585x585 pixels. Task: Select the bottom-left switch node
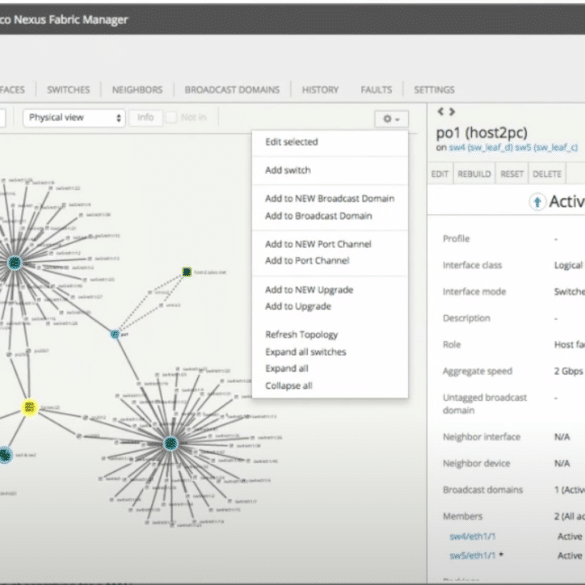(x=5, y=455)
